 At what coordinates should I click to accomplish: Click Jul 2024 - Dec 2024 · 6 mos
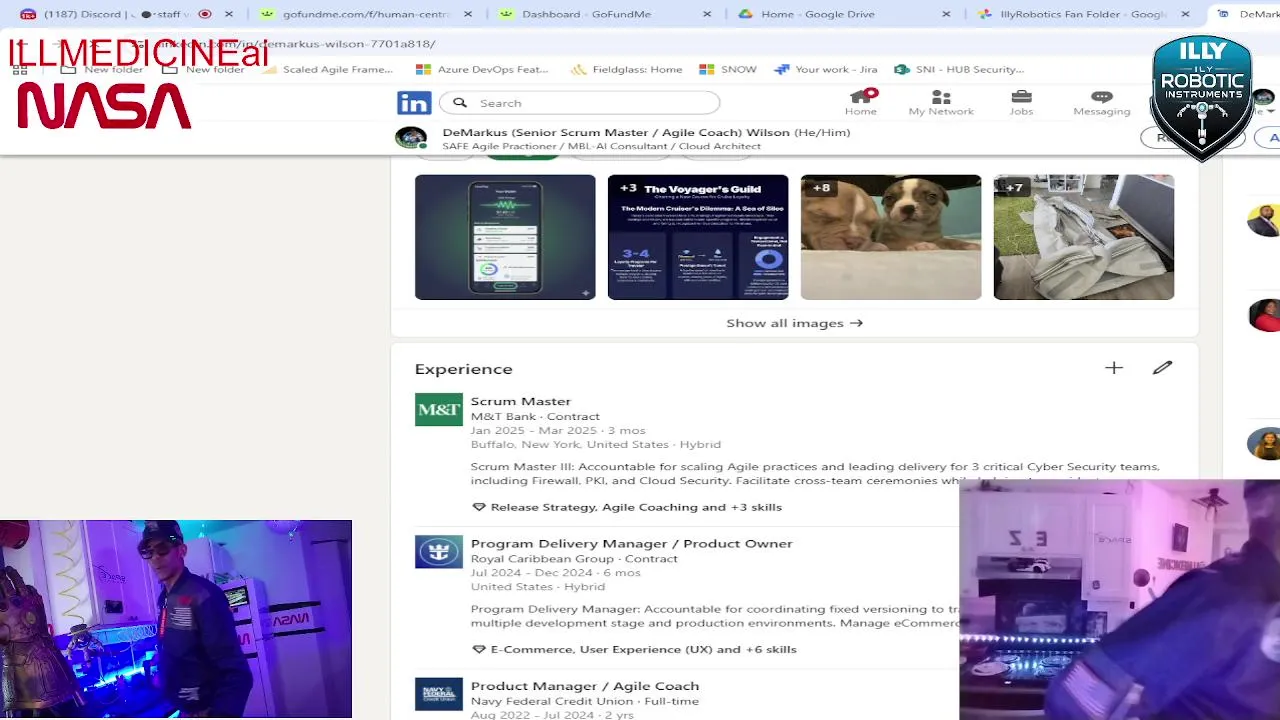pos(556,573)
